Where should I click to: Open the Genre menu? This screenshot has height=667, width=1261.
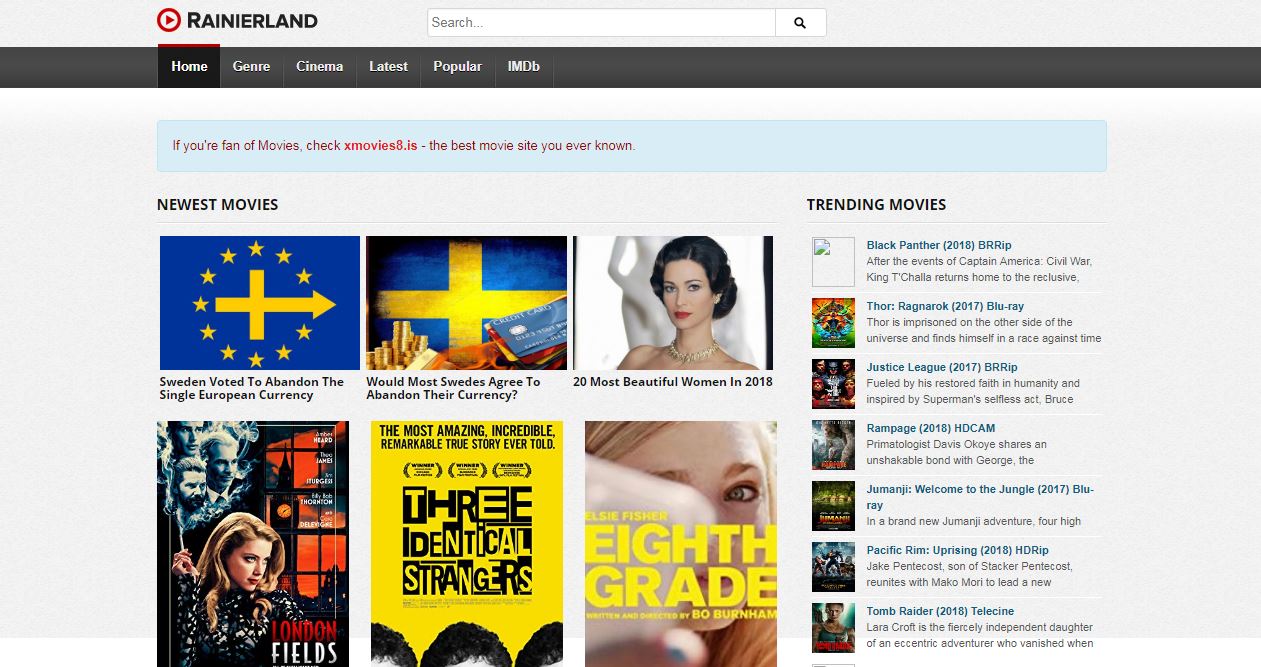(x=251, y=67)
